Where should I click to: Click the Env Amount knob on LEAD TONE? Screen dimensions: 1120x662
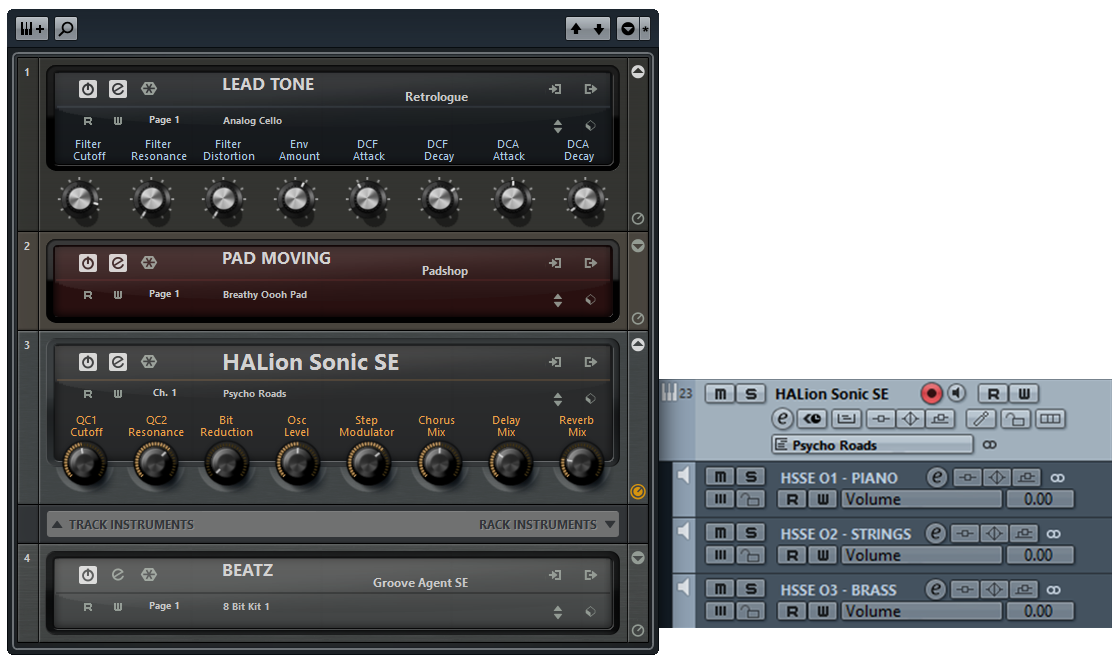point(296,199)
